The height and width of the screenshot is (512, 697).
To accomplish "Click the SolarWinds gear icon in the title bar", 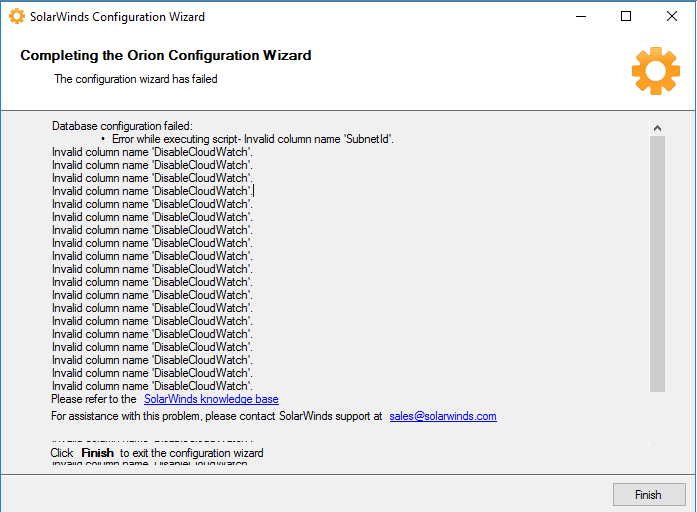I will (17, 16).
